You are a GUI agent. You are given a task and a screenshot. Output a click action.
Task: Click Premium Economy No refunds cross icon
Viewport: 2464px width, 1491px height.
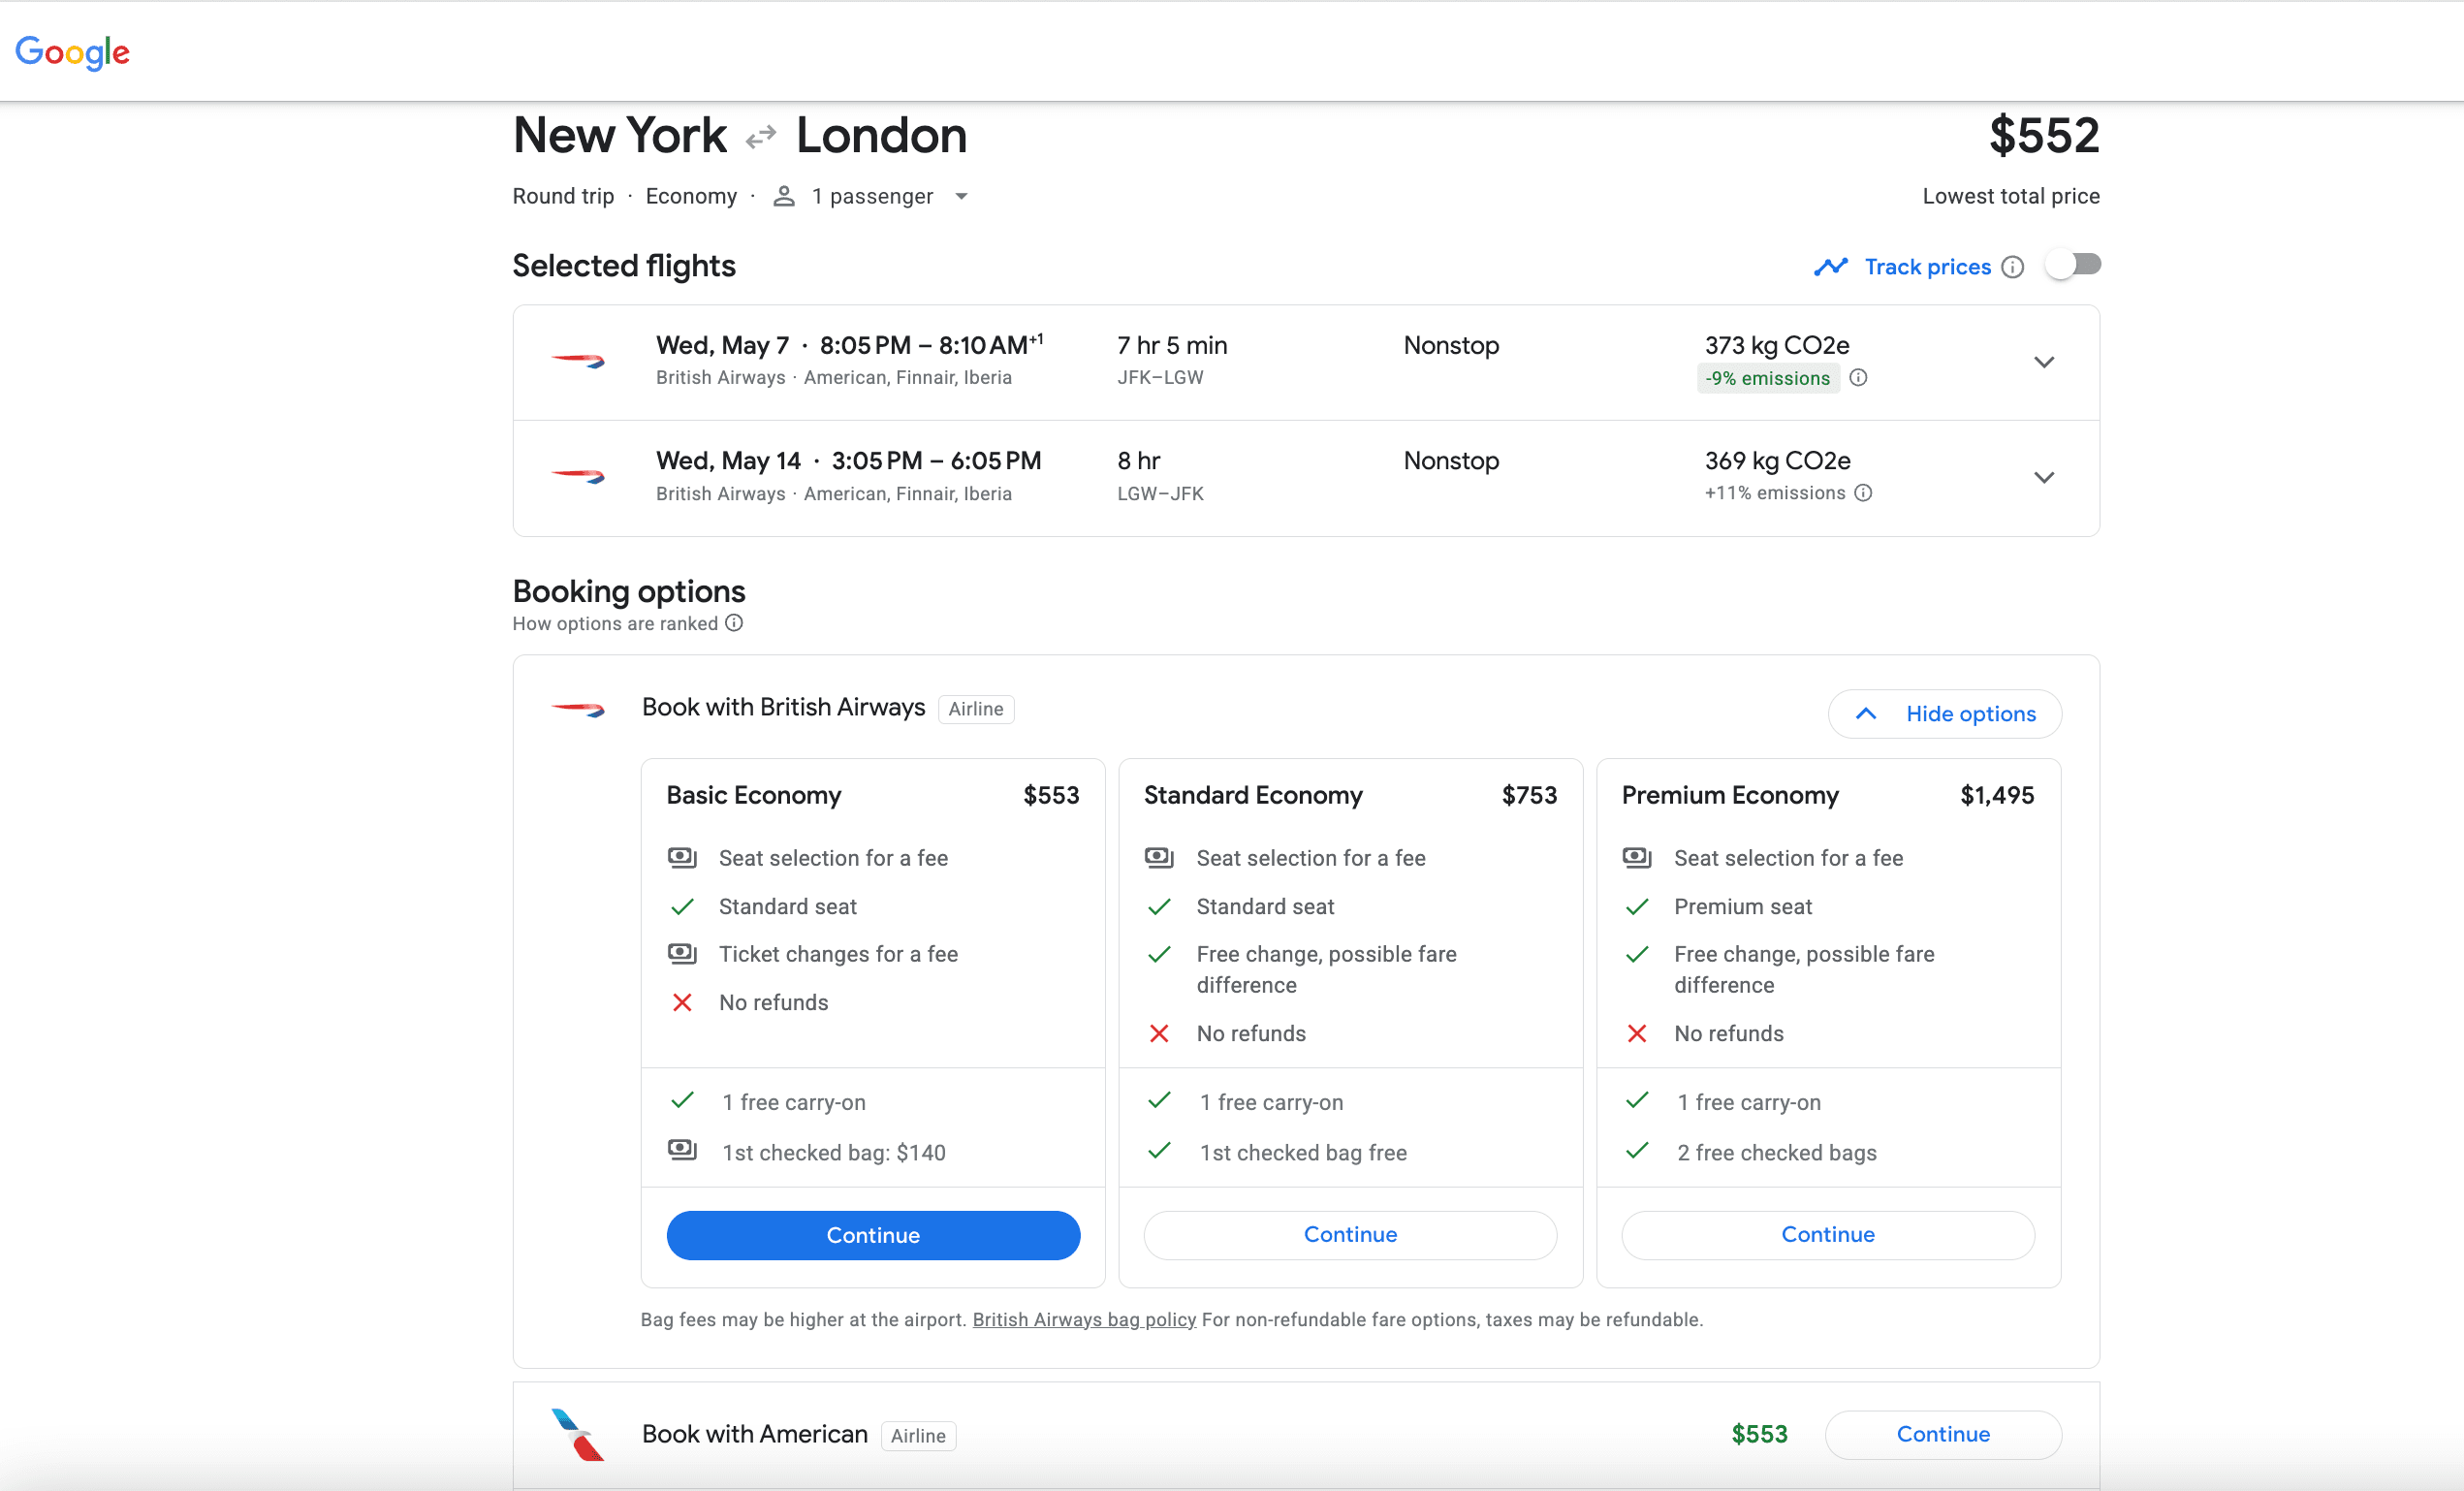(x=1637, y=1033)
